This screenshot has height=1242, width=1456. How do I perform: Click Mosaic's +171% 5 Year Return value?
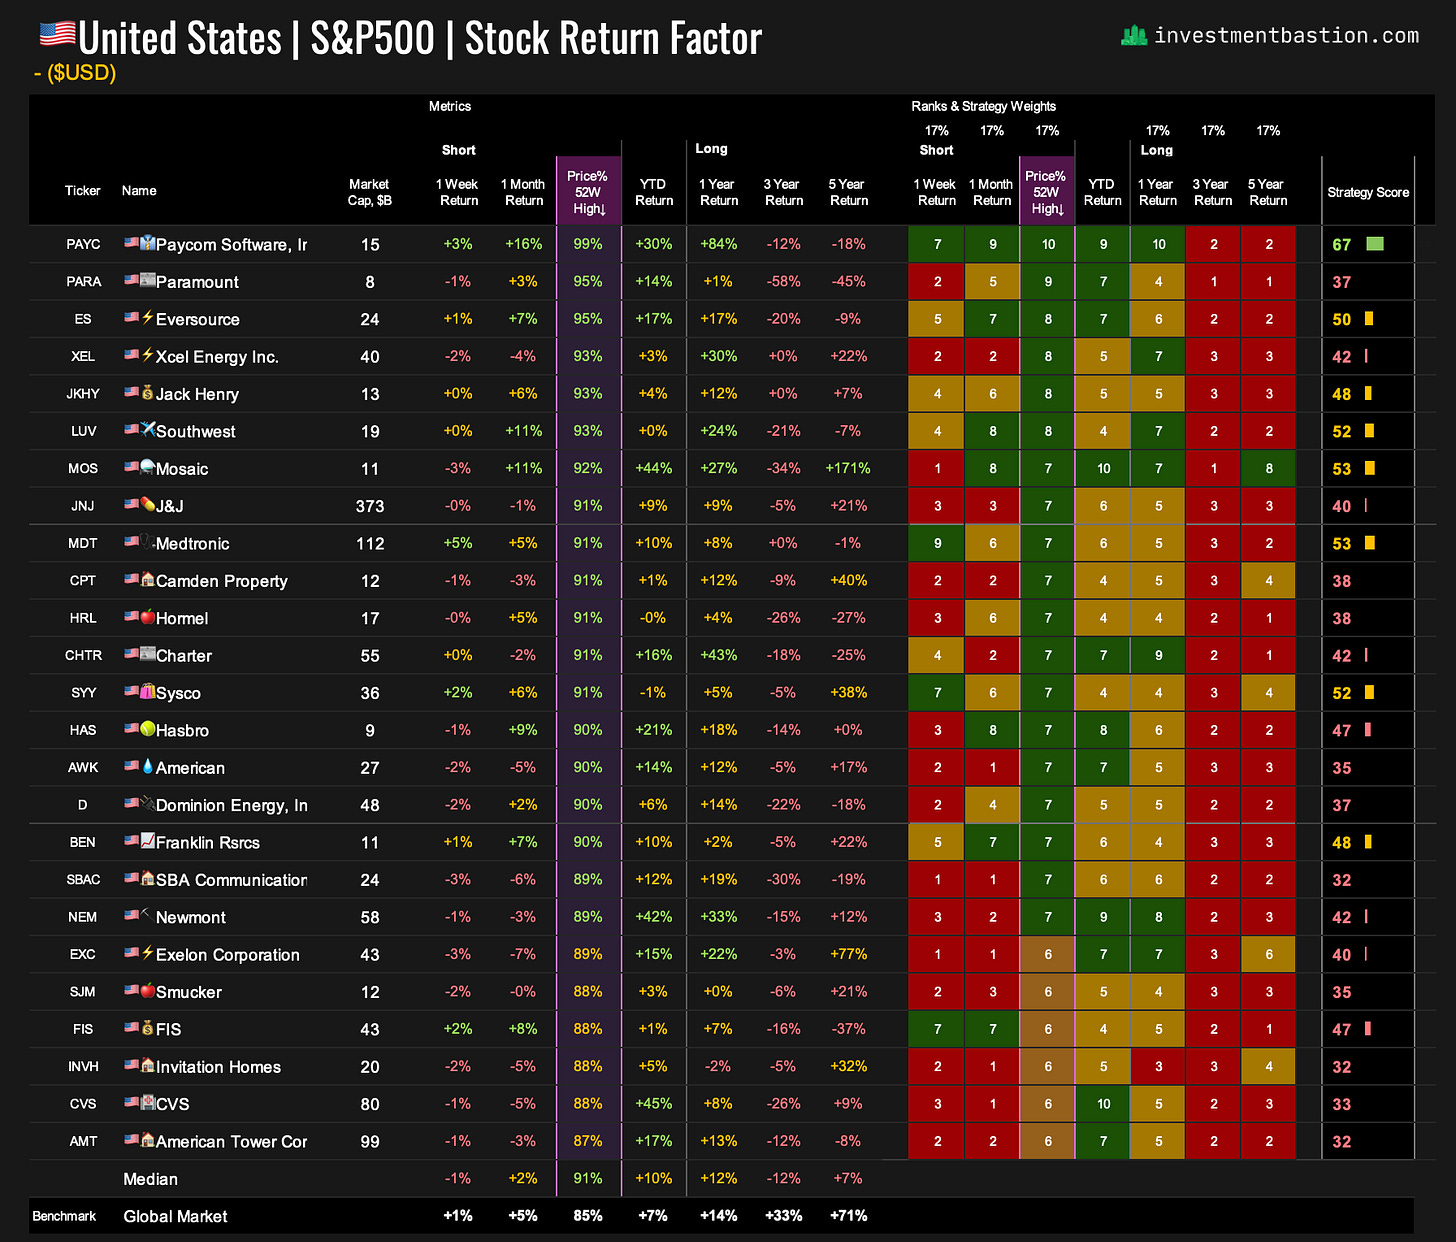[848, 468]
